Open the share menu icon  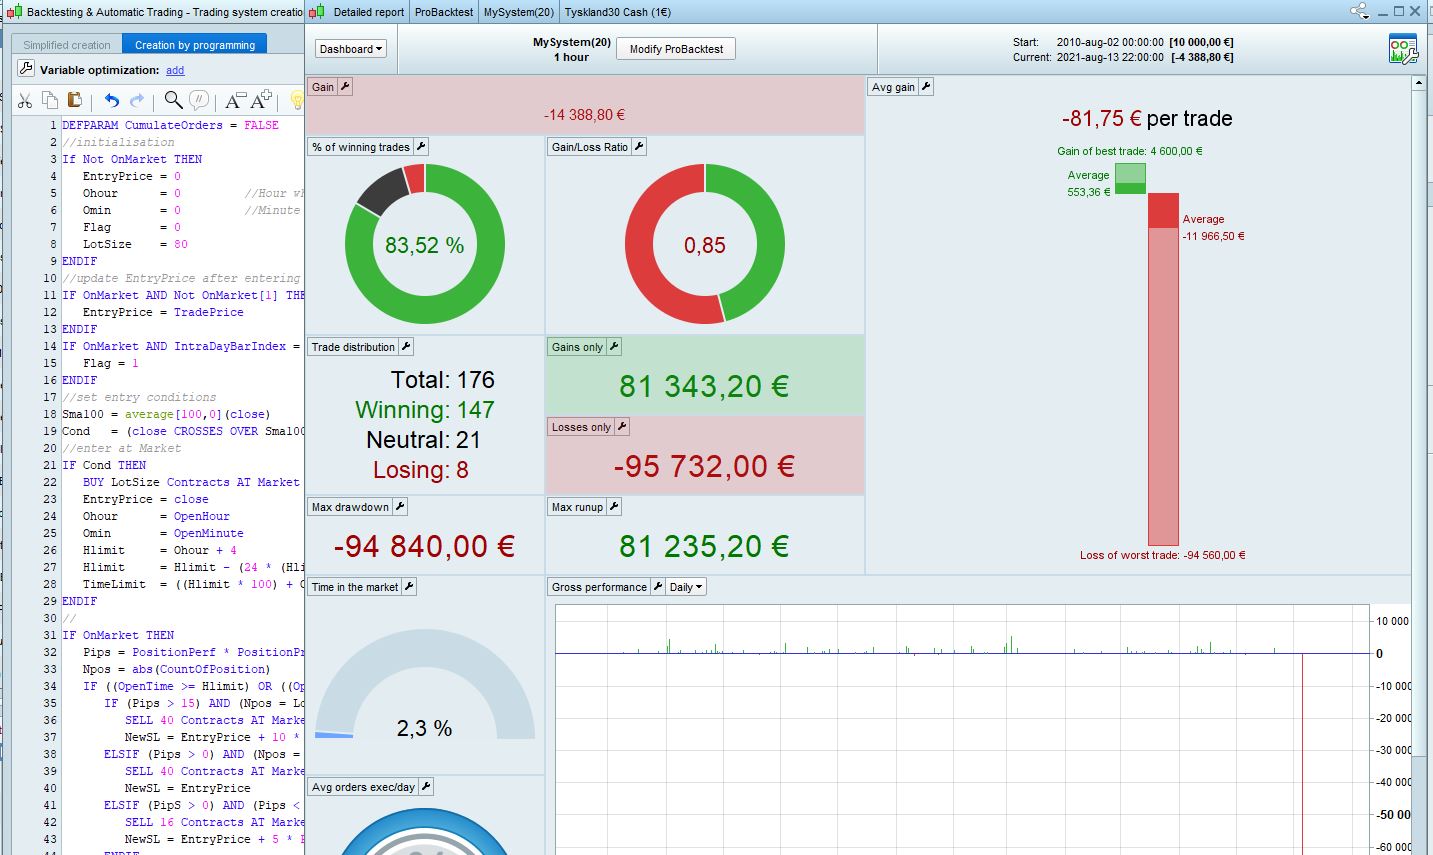click(1359, 12)
